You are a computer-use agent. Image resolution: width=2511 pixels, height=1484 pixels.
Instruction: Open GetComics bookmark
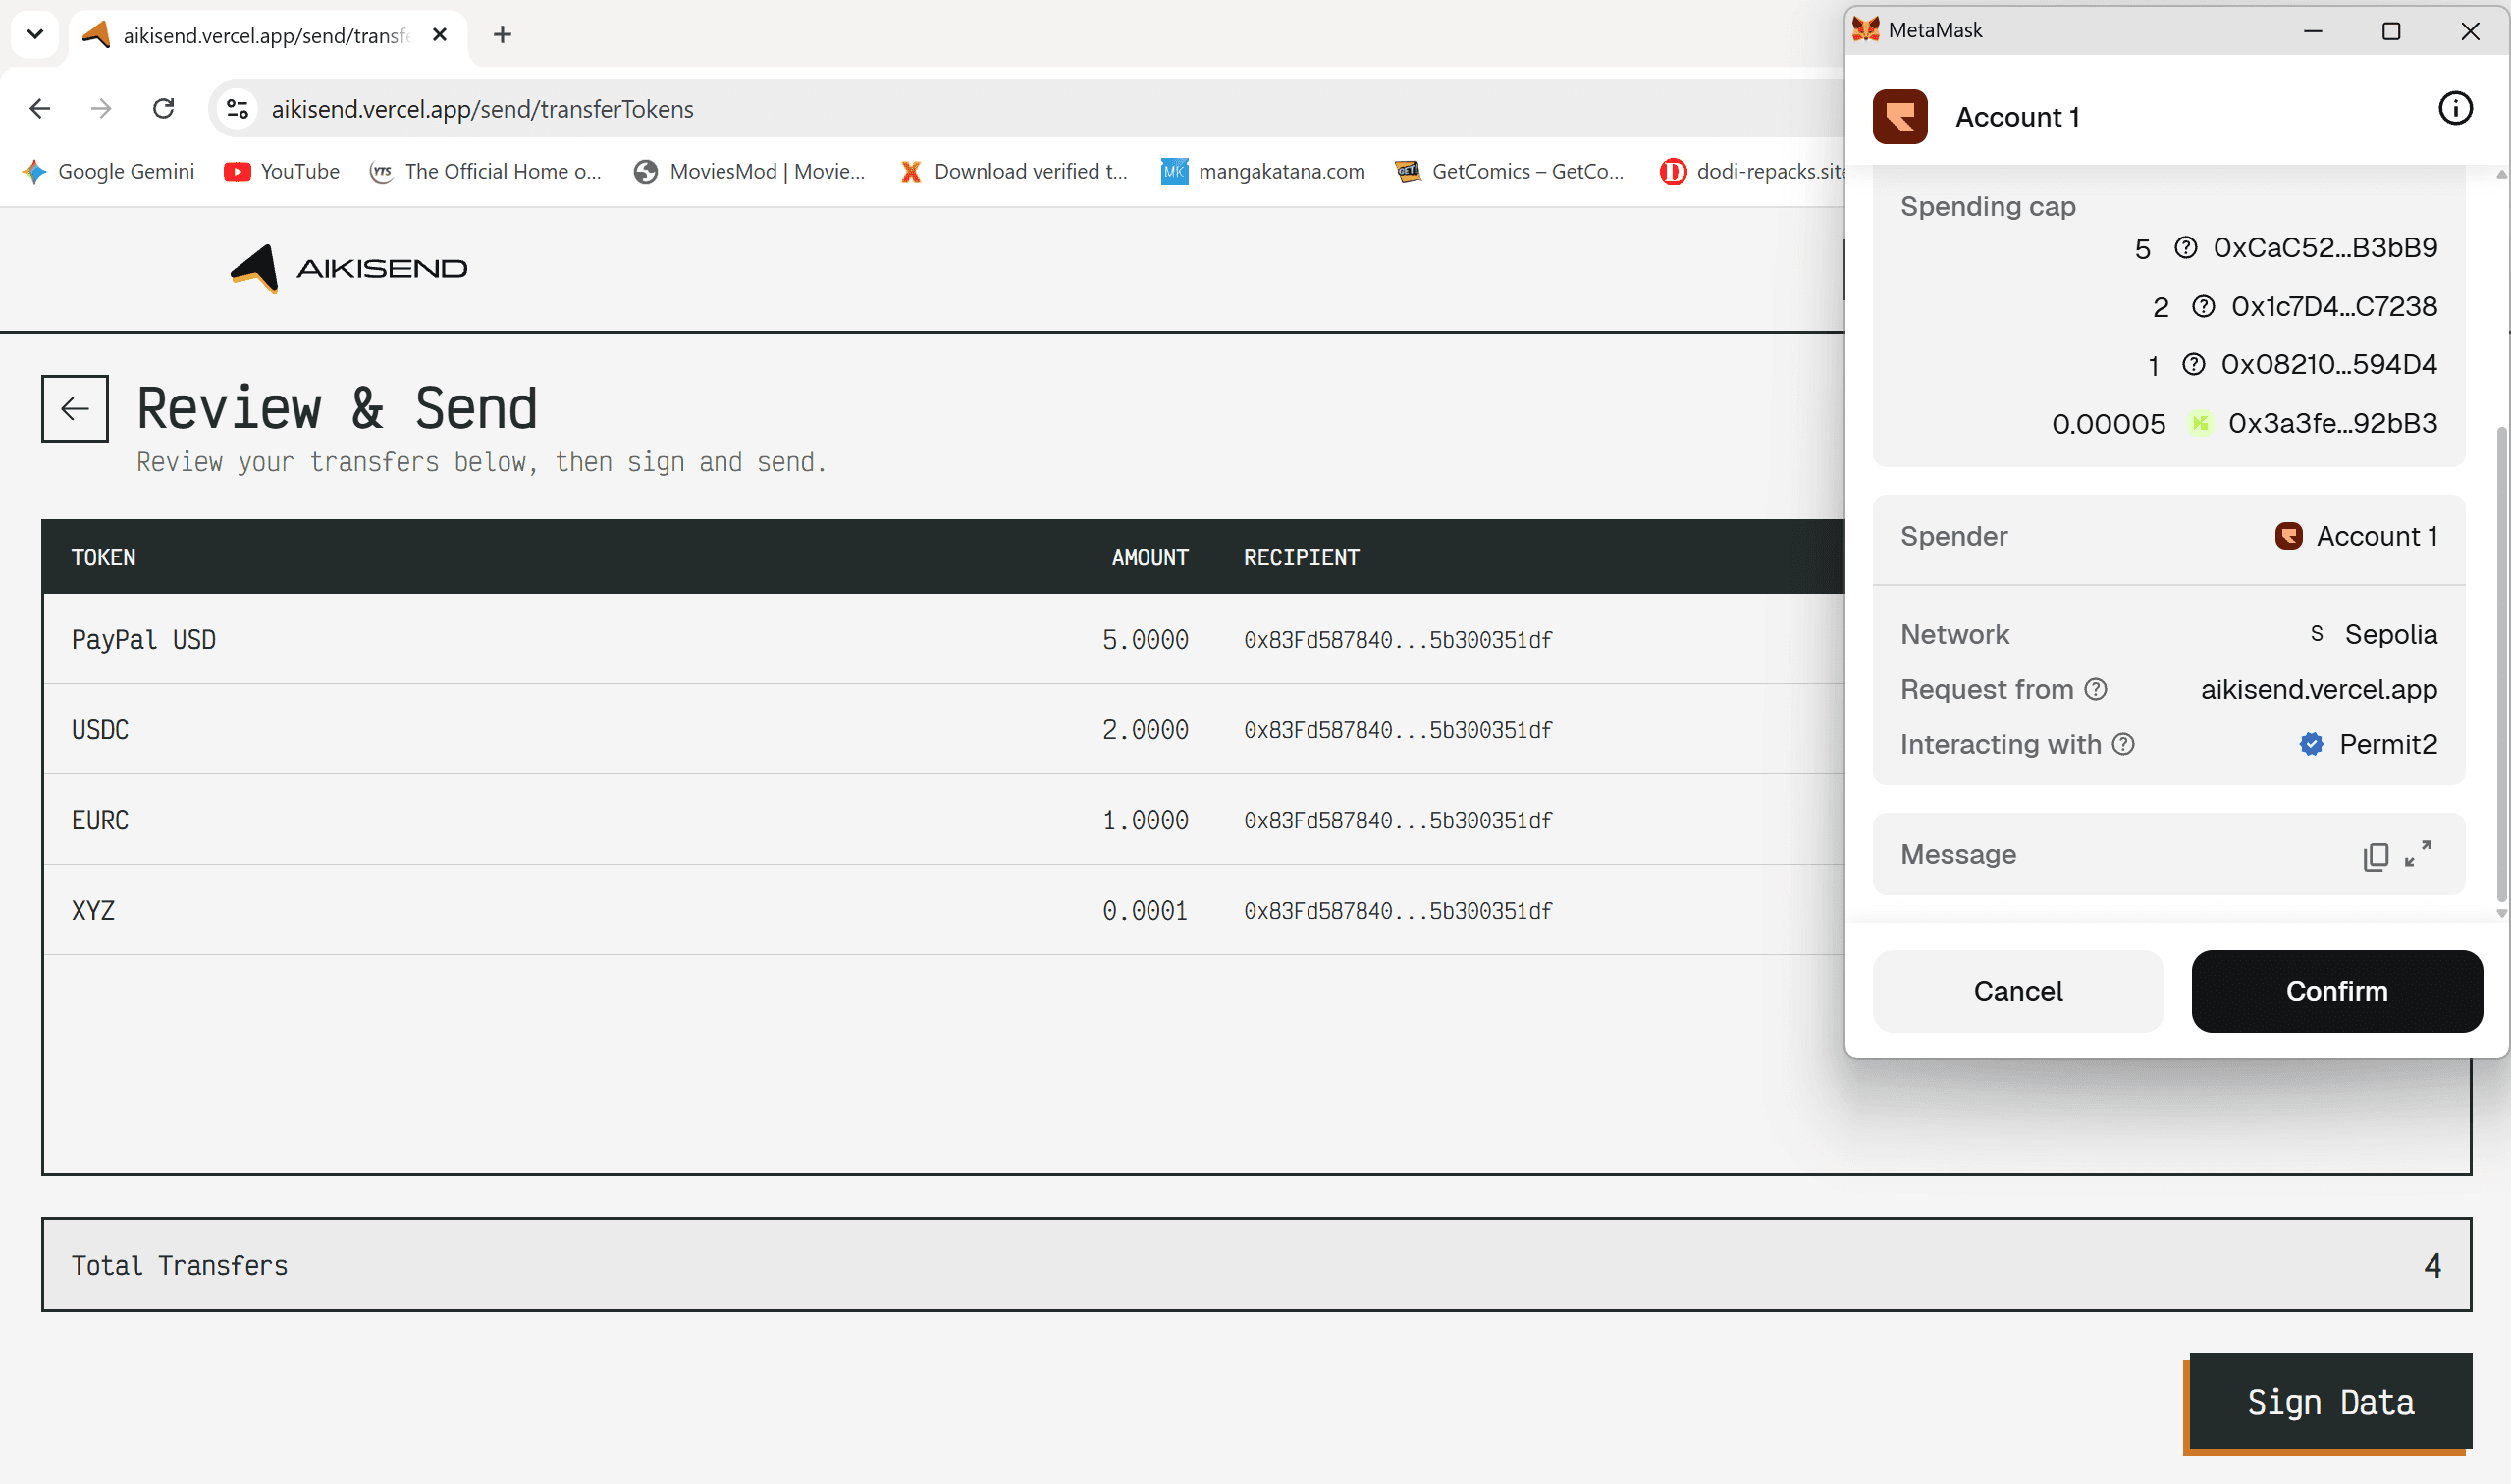(1509, 171)
